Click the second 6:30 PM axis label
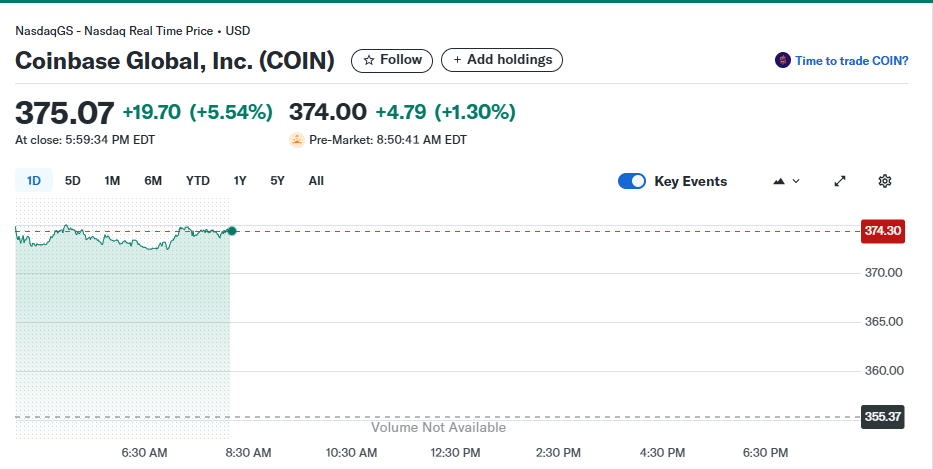This screenshot has height=469, width=933. coord(765,453)
